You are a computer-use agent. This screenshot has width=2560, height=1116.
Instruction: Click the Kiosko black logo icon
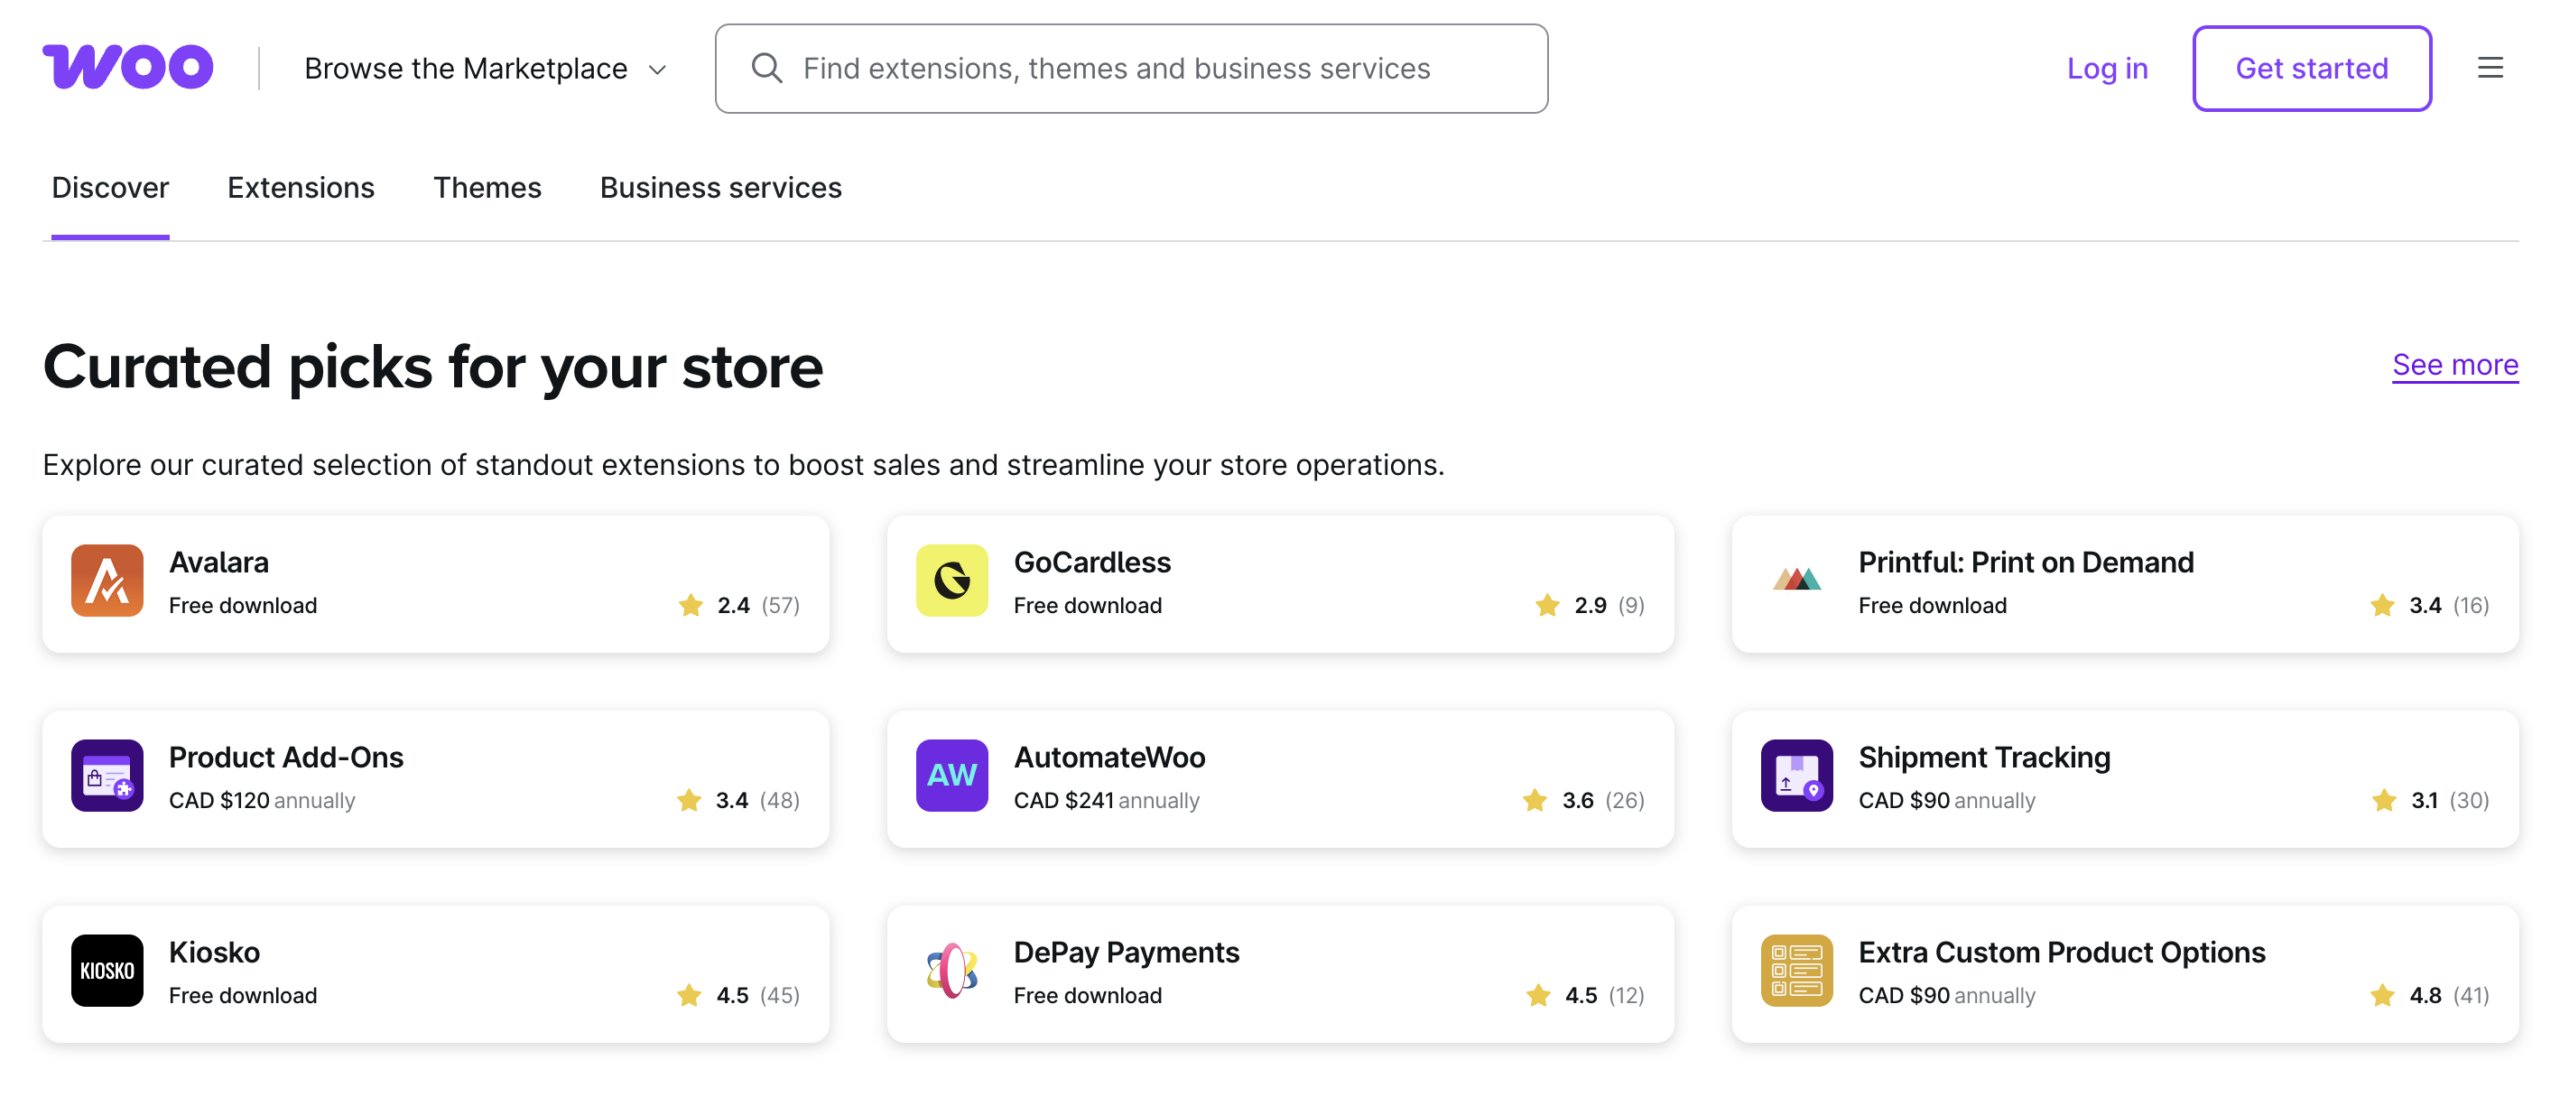[106, 970]
